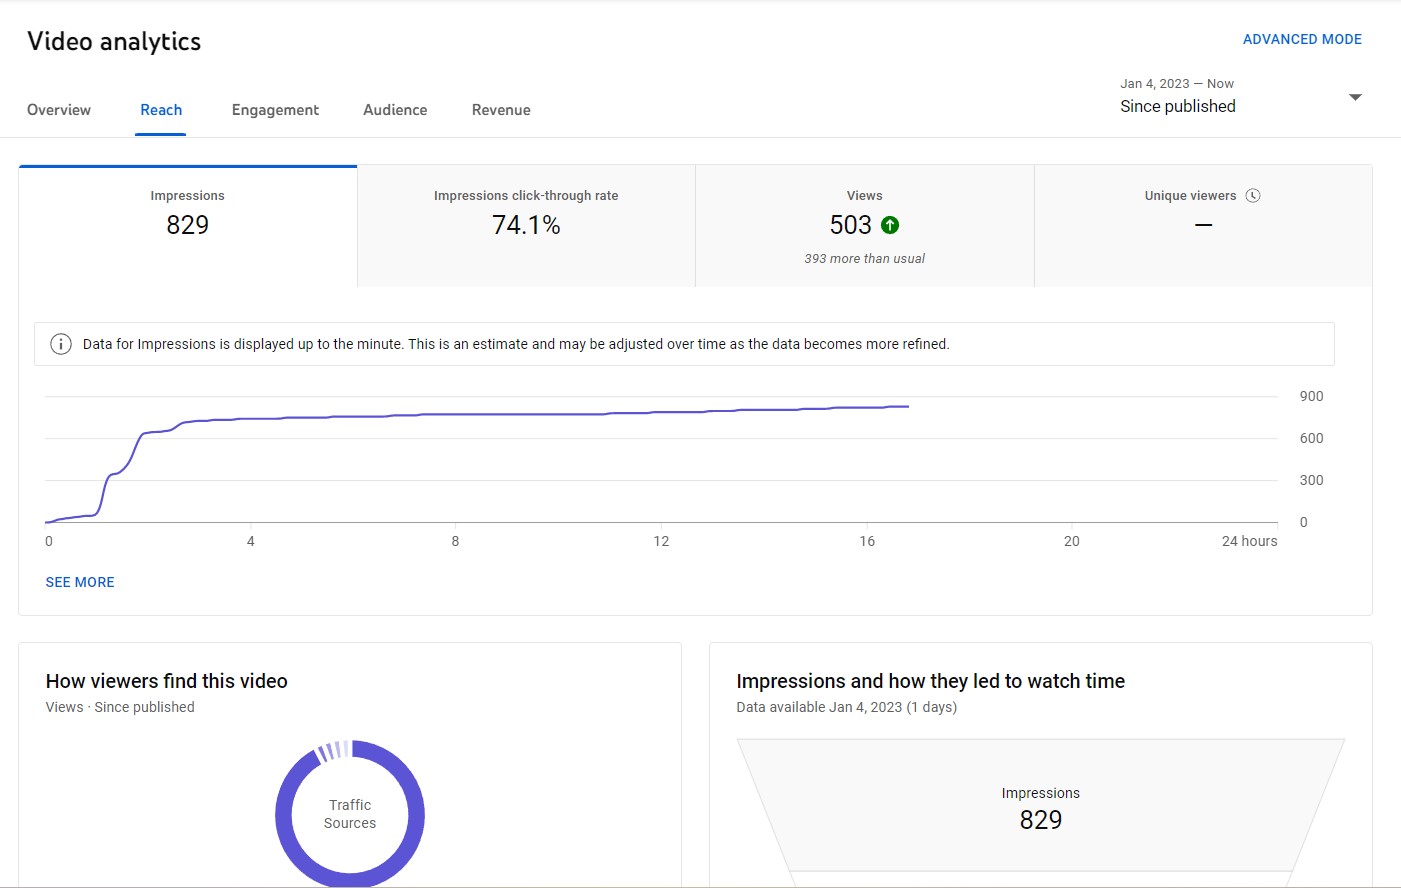
Task: Click the Traffic Sources donut chart
Action: click(x=350, y=813)
